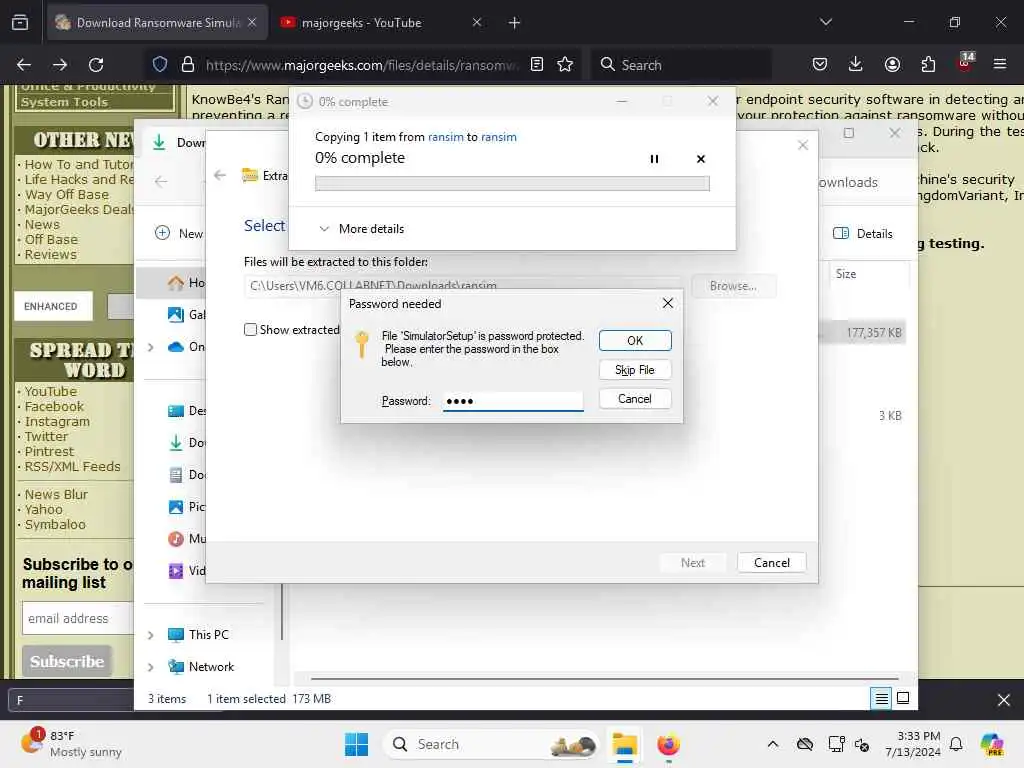Image resolution: width=1024 pixels, height=768 pixels.
Task: Go forward in Firefox
Action: (x=60, y=65)
